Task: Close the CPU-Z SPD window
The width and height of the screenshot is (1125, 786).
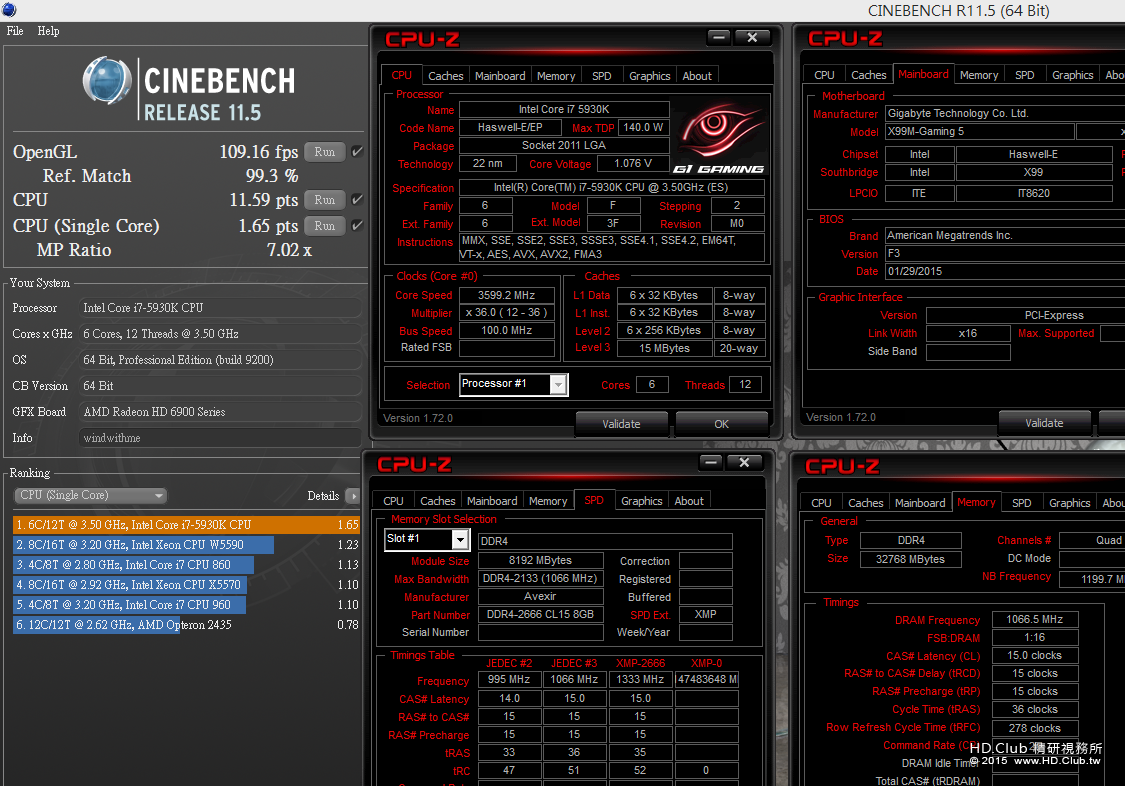Action: (x=744, y=463)
